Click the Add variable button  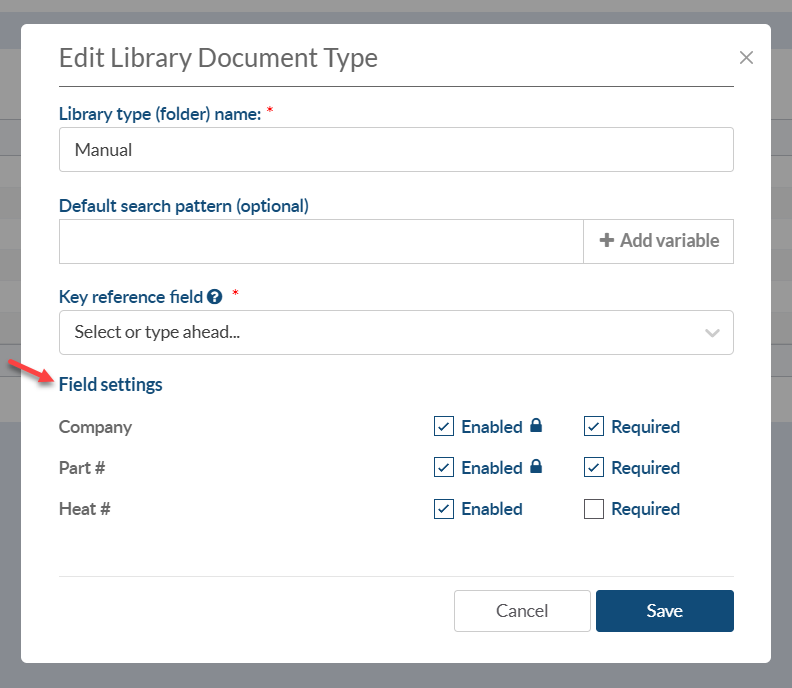(x=659, y=241)
